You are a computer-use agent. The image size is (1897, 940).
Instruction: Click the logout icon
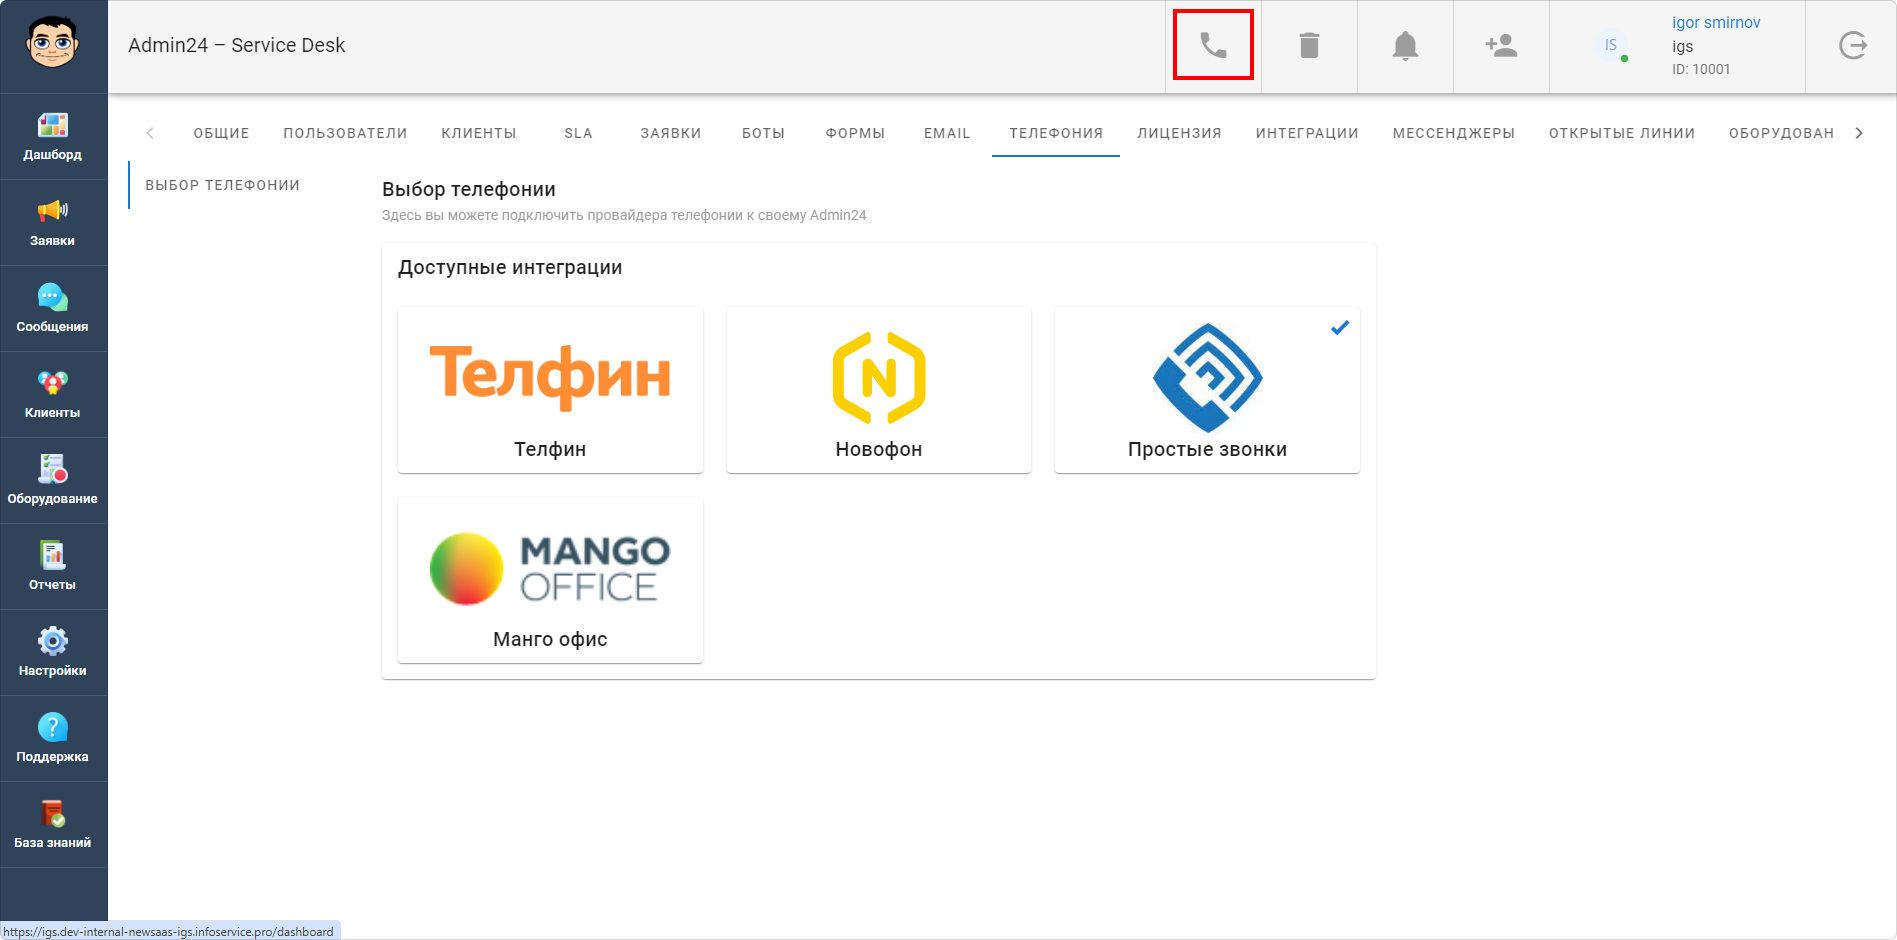tap(1853, 45)
